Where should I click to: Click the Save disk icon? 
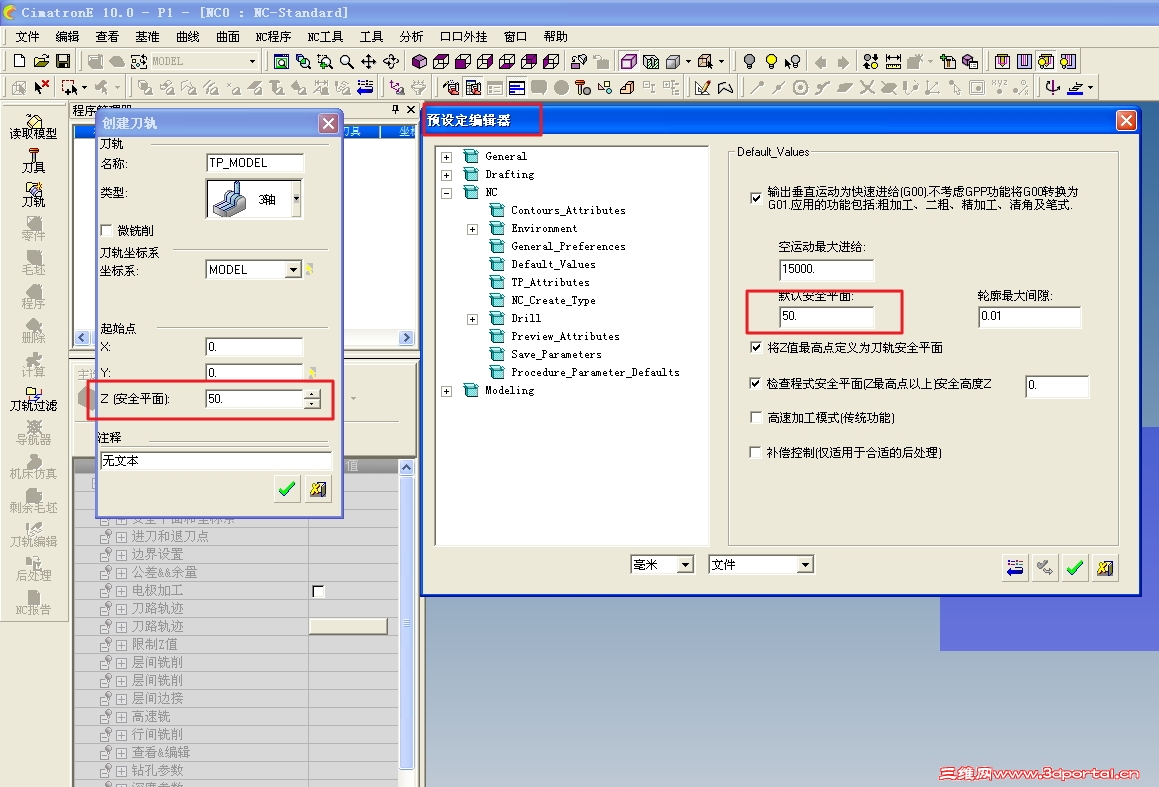click(63, 61)
